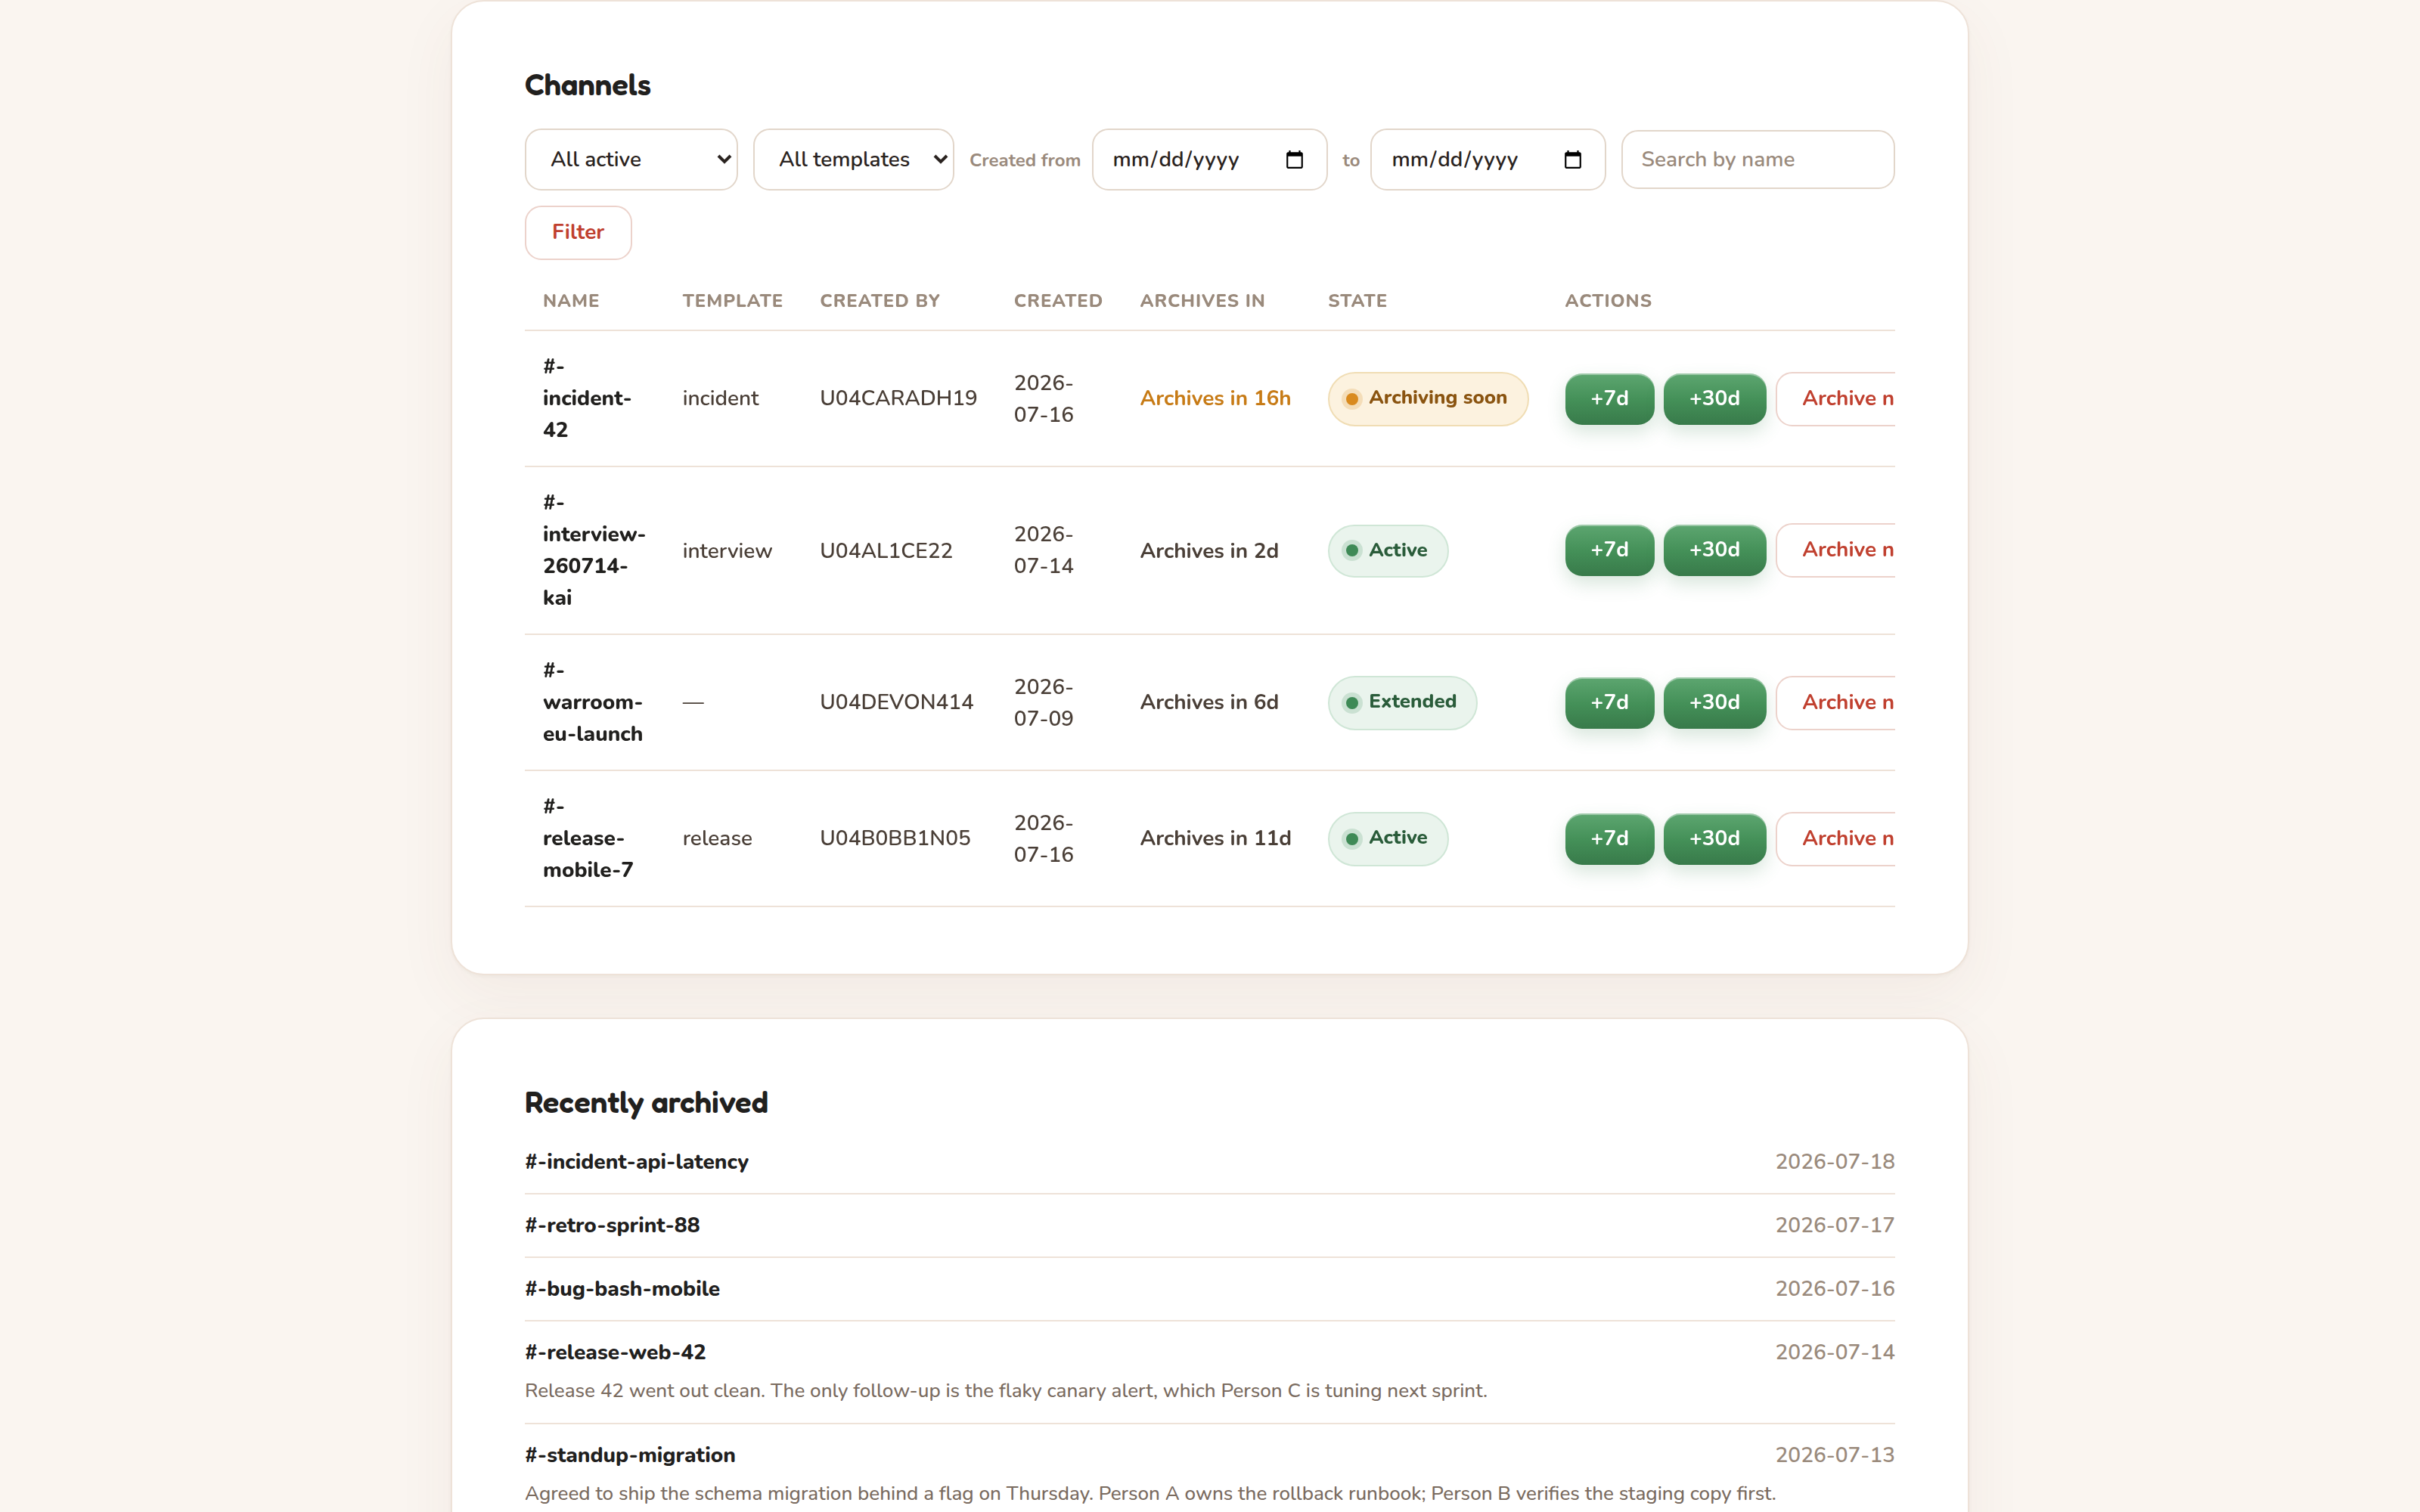Click the Recently archived heading
Viewport: 2420px width, 1512px height.
tap(646, 1103)
